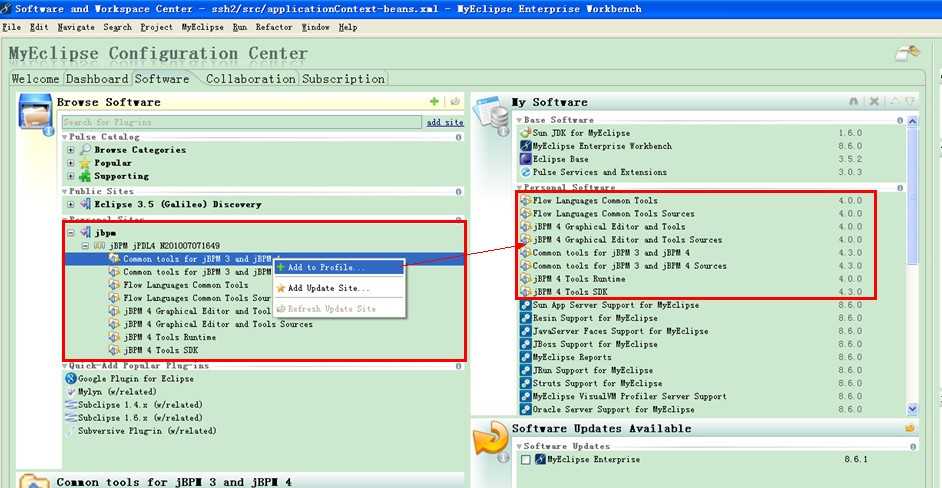This screenshot has height=488, width=942.
Task: Collapse the Pulse Catalog section
Action: tap(65, 137)
